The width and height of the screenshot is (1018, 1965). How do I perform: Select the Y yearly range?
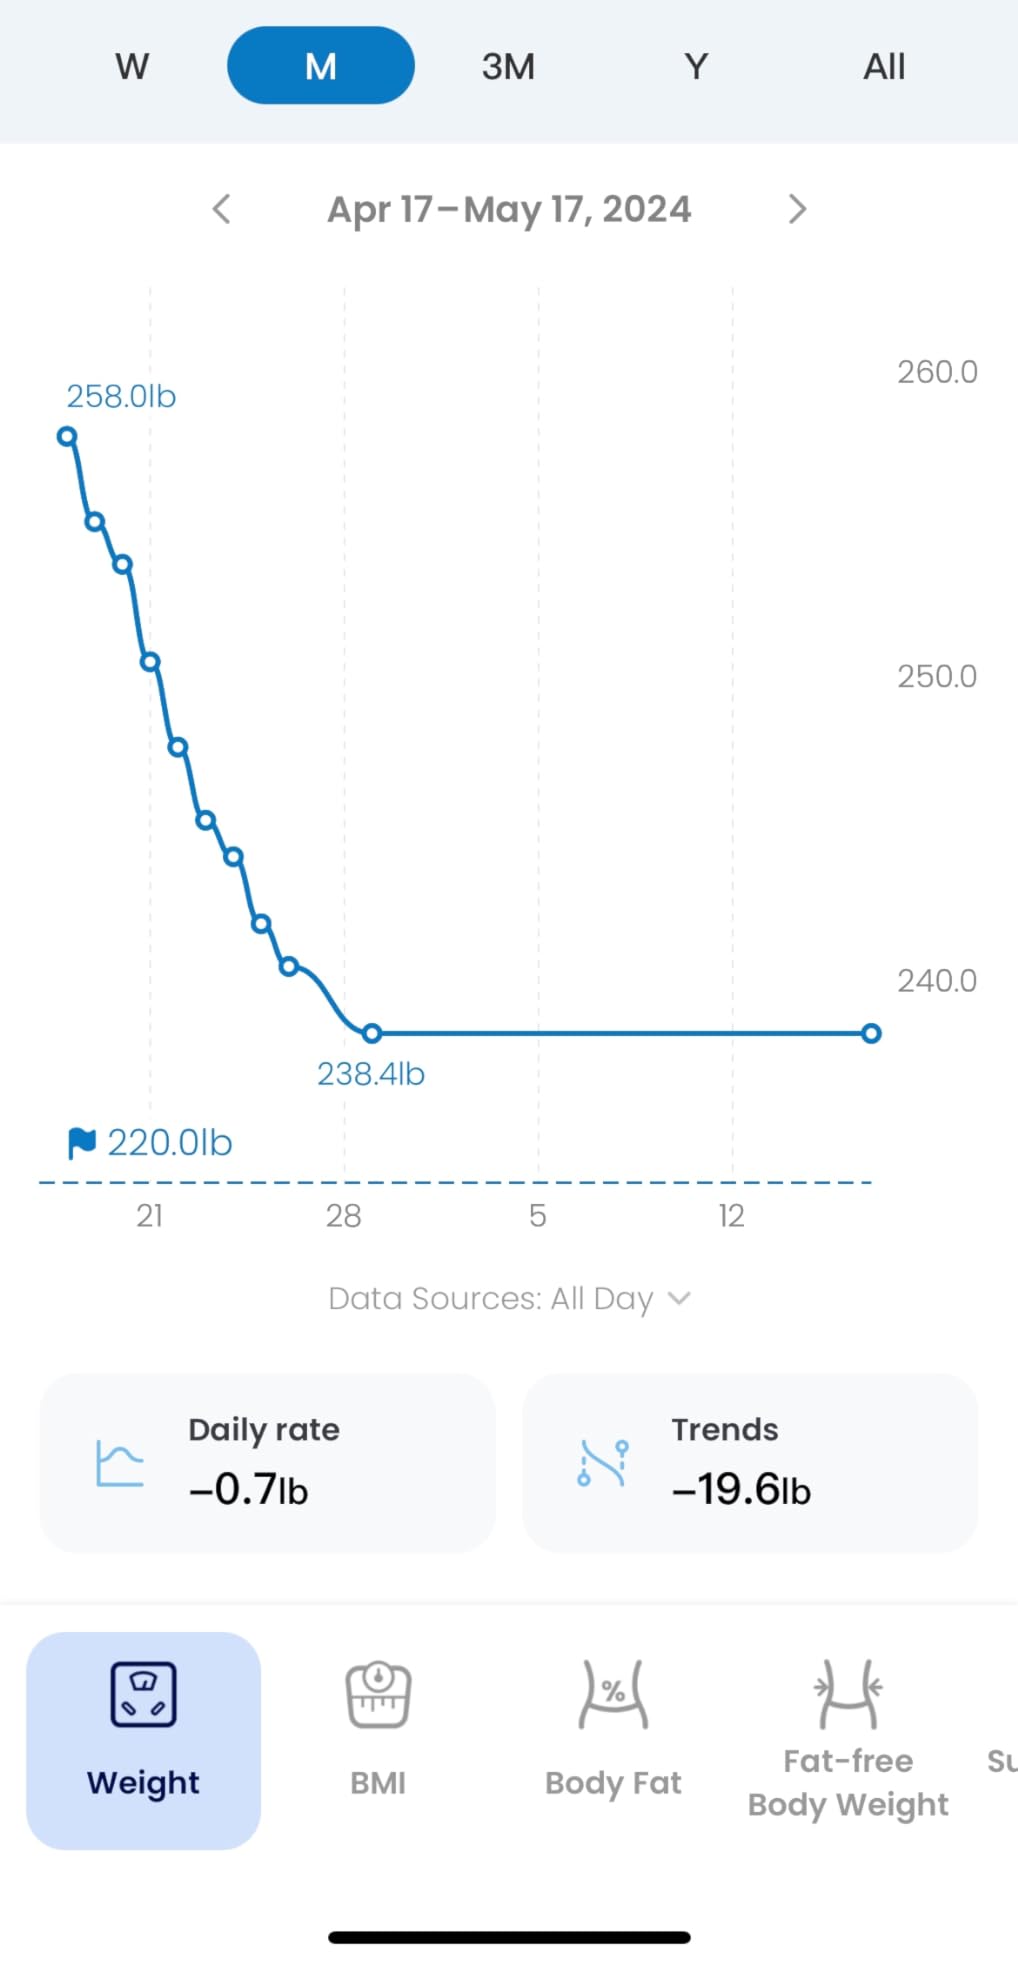[x=696, y=66]
